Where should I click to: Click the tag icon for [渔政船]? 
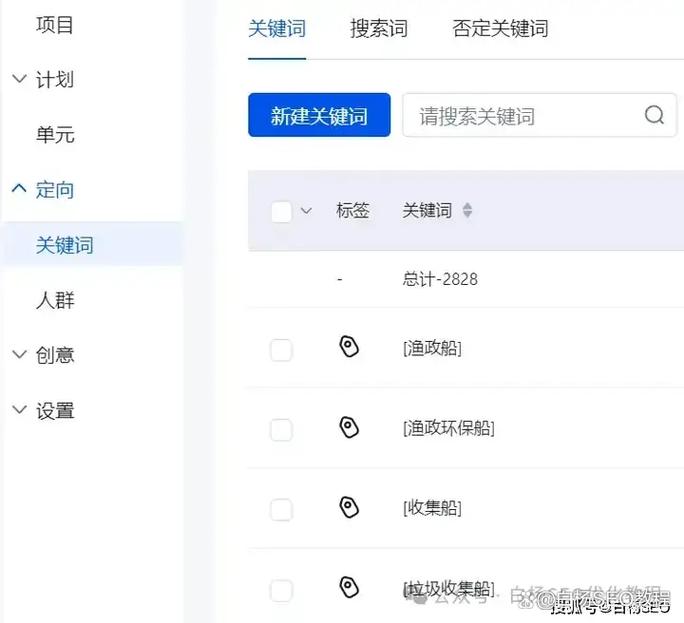[x=348, y=347]
